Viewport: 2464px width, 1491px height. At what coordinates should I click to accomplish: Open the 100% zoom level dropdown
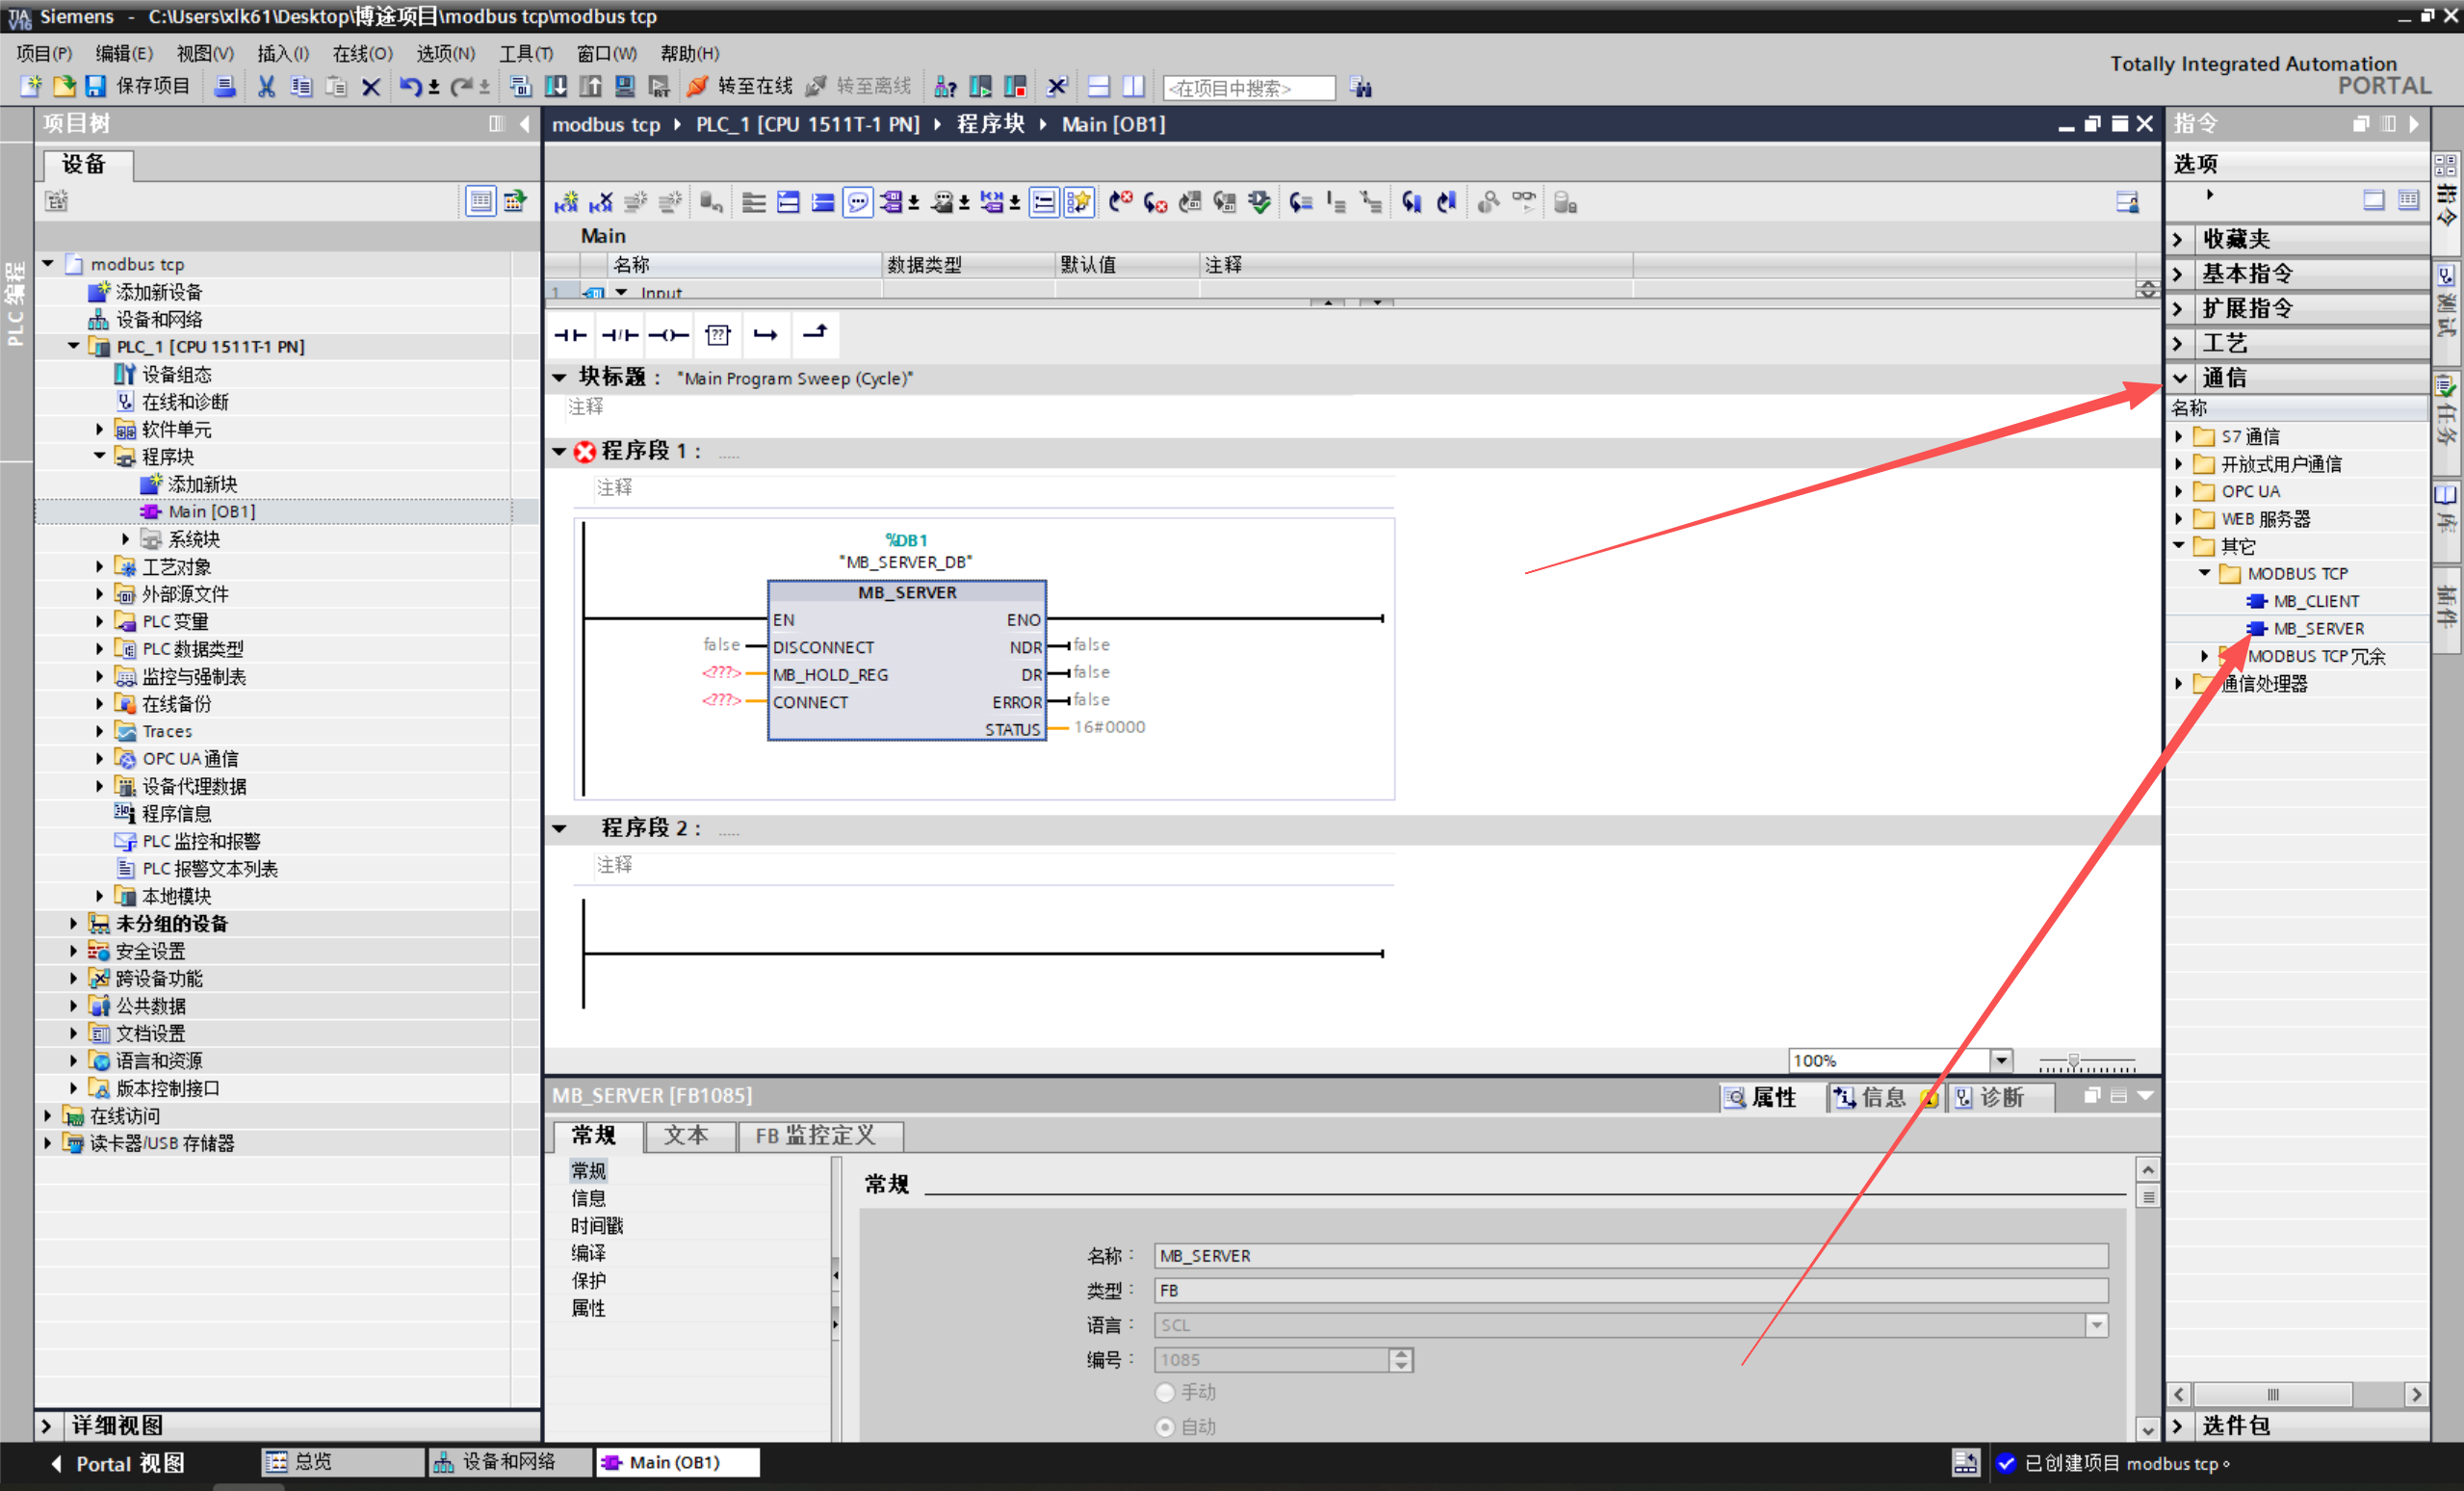[x=2001, y=1060]
